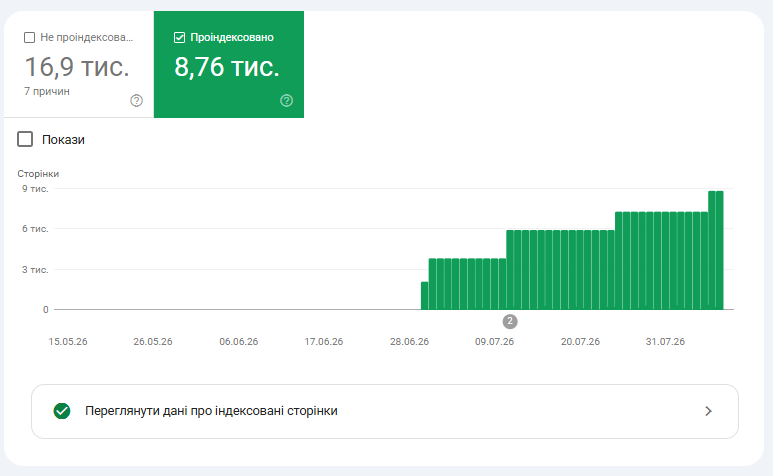Click the 15.05.26 date axis label
This screenshot has width=773, height=476.
[x=68, y=341]
